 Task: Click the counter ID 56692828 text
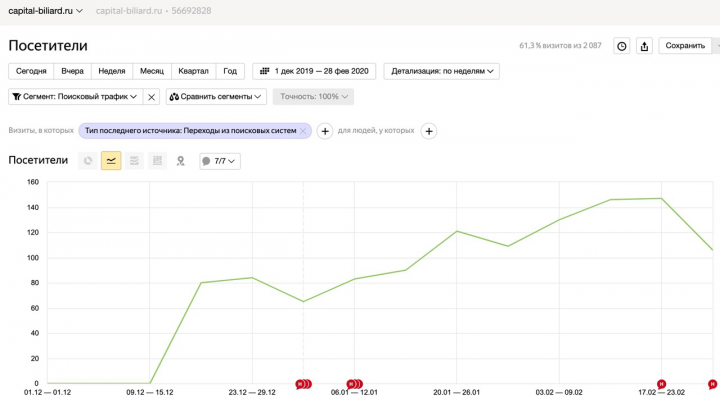[191, 11]
